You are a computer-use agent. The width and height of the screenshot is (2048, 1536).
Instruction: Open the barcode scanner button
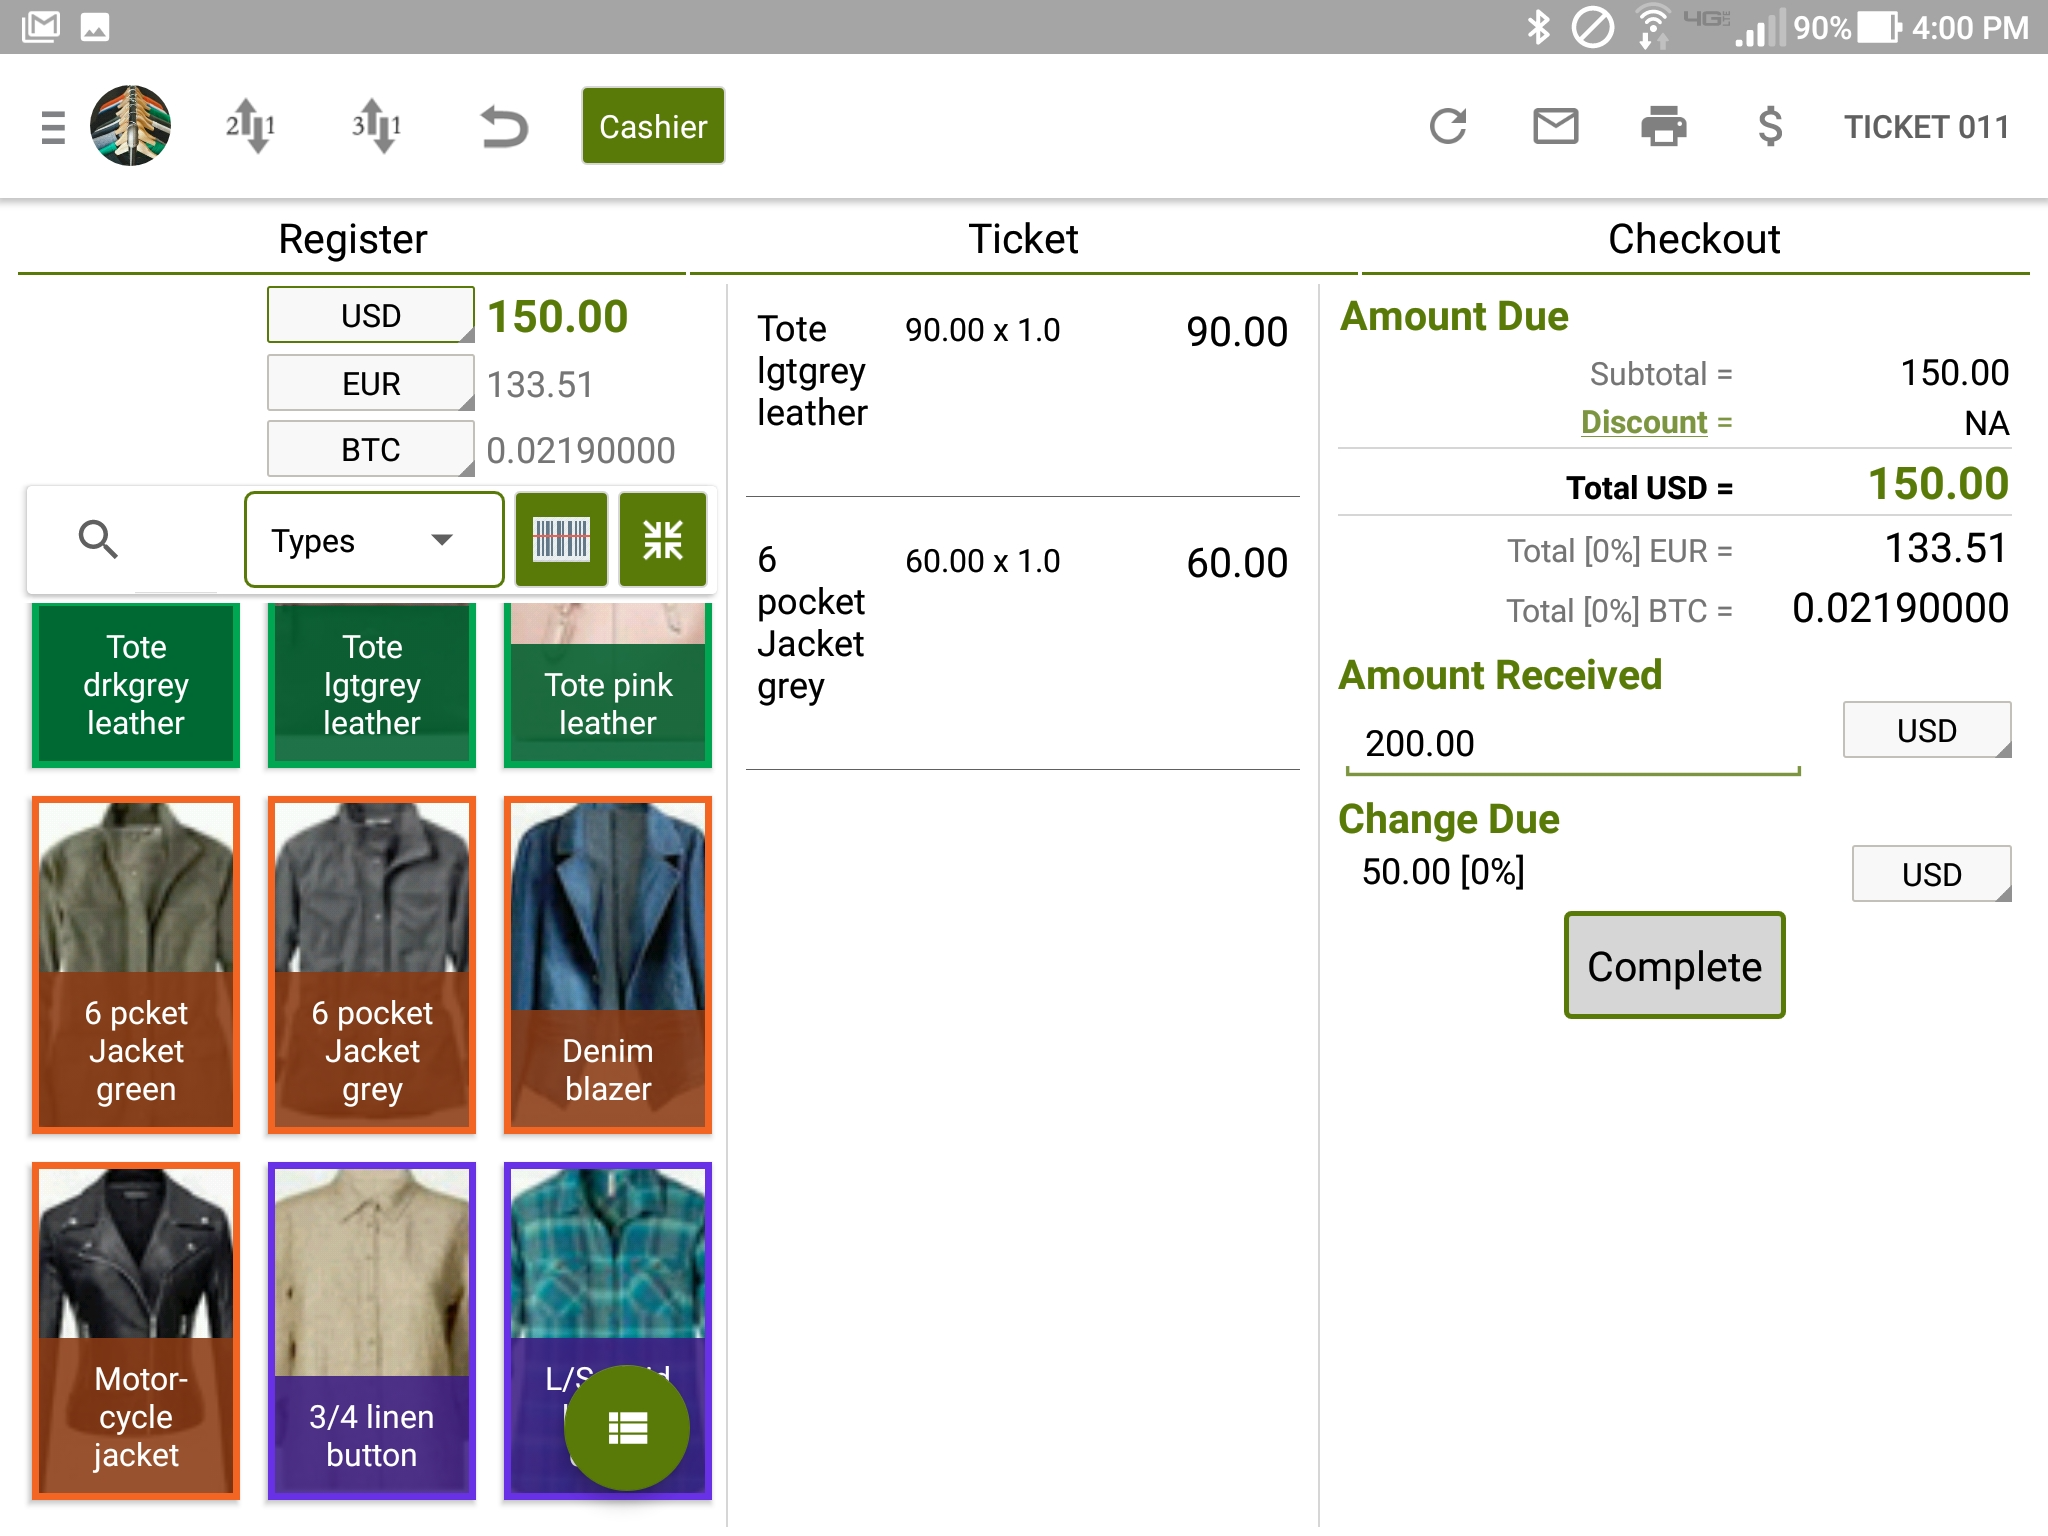561,540
